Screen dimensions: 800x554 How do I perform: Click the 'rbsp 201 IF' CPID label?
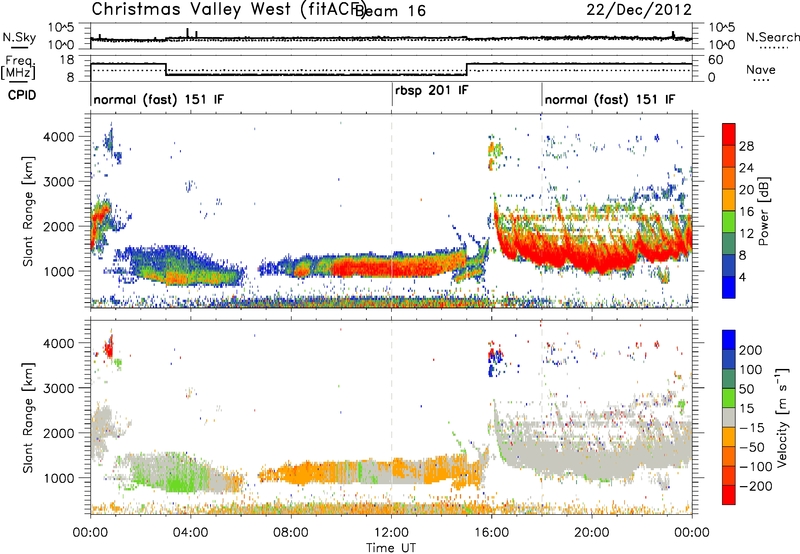tap(432, 91)
